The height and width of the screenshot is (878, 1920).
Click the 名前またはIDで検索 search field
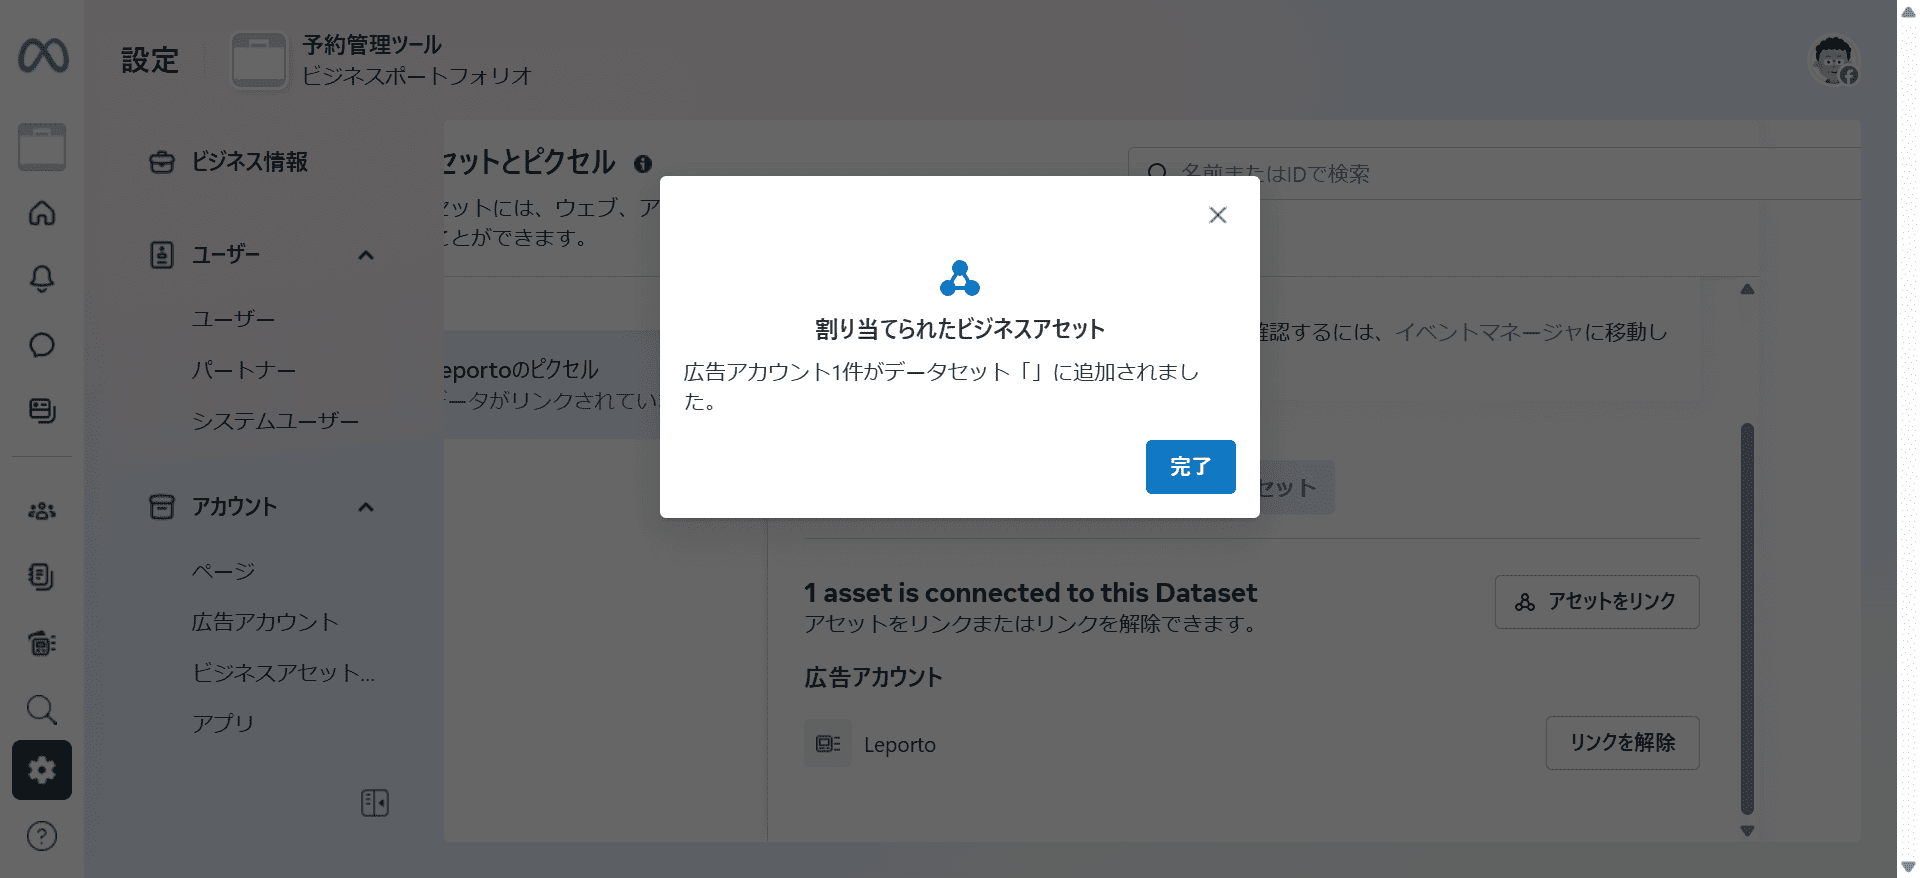pyautogui.click(x=1494, y=173)
